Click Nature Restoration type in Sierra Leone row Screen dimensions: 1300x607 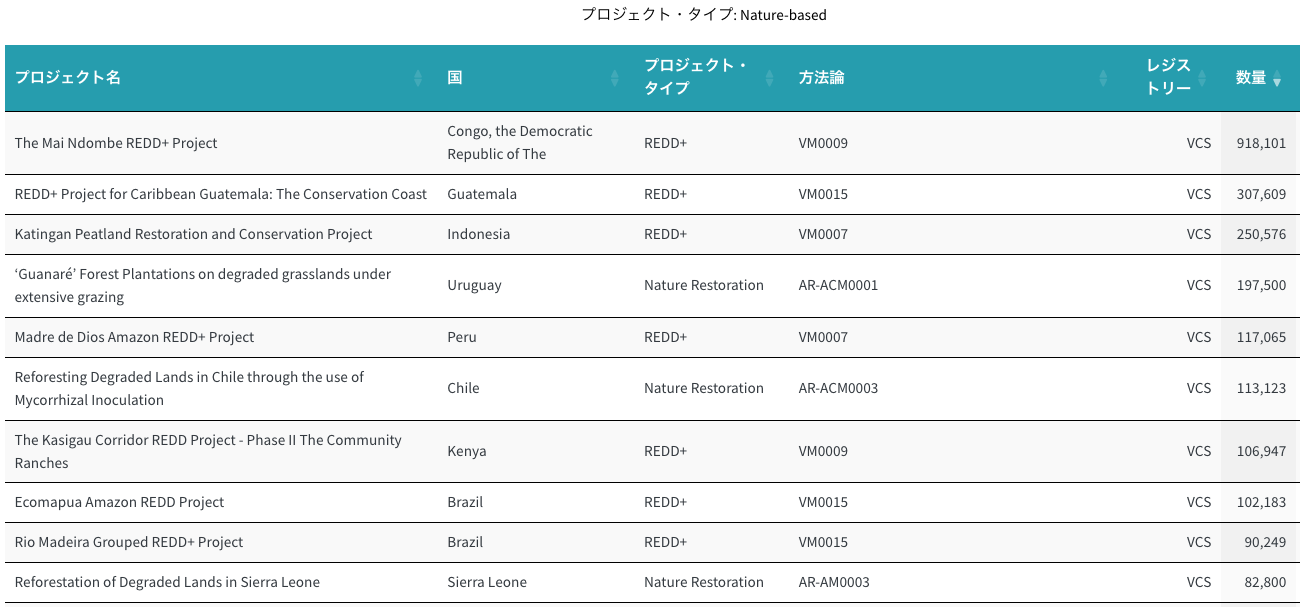click(703, 582)
